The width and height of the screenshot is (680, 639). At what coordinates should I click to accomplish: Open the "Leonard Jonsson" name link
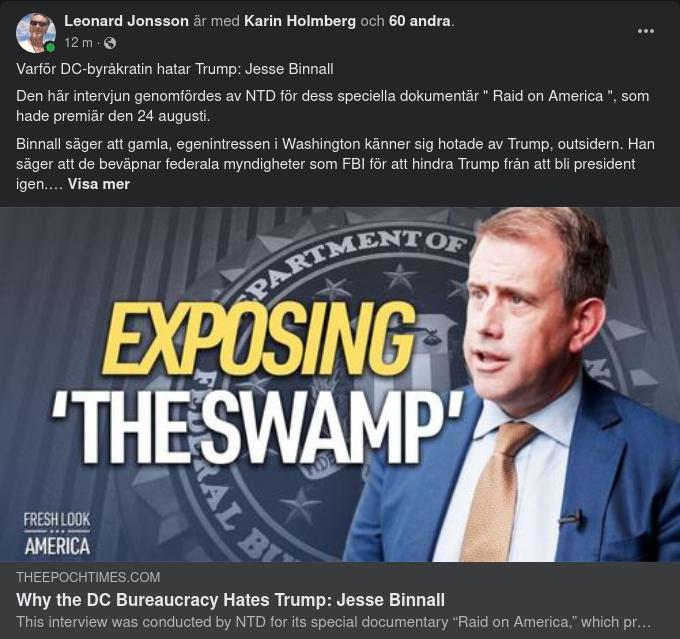pyautogui.click(x=126, y=21)
